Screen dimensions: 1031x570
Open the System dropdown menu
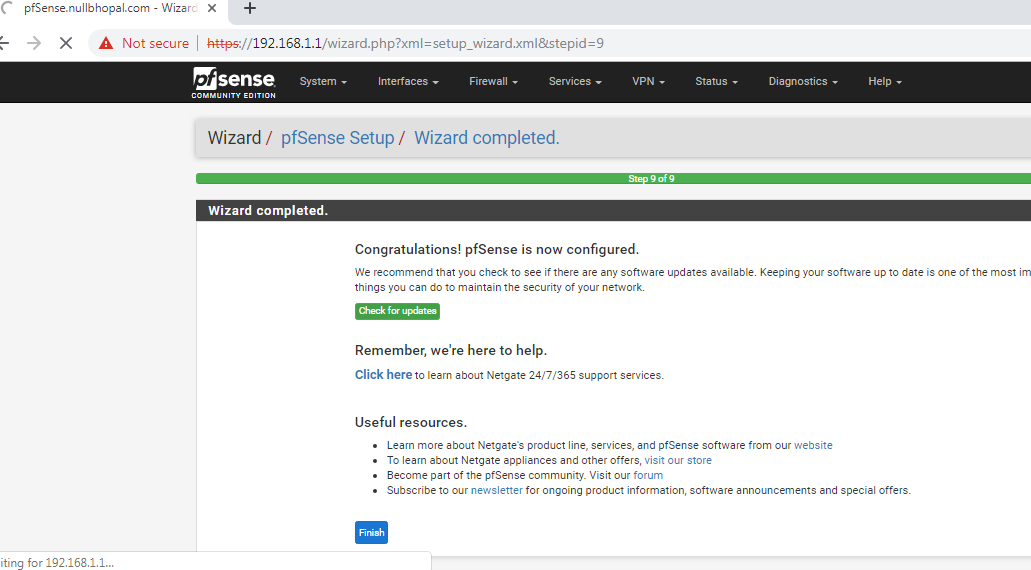(323, 82)
